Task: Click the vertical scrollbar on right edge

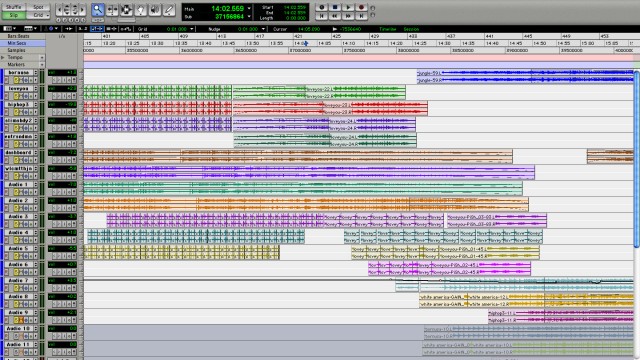Action: point(637,159)
